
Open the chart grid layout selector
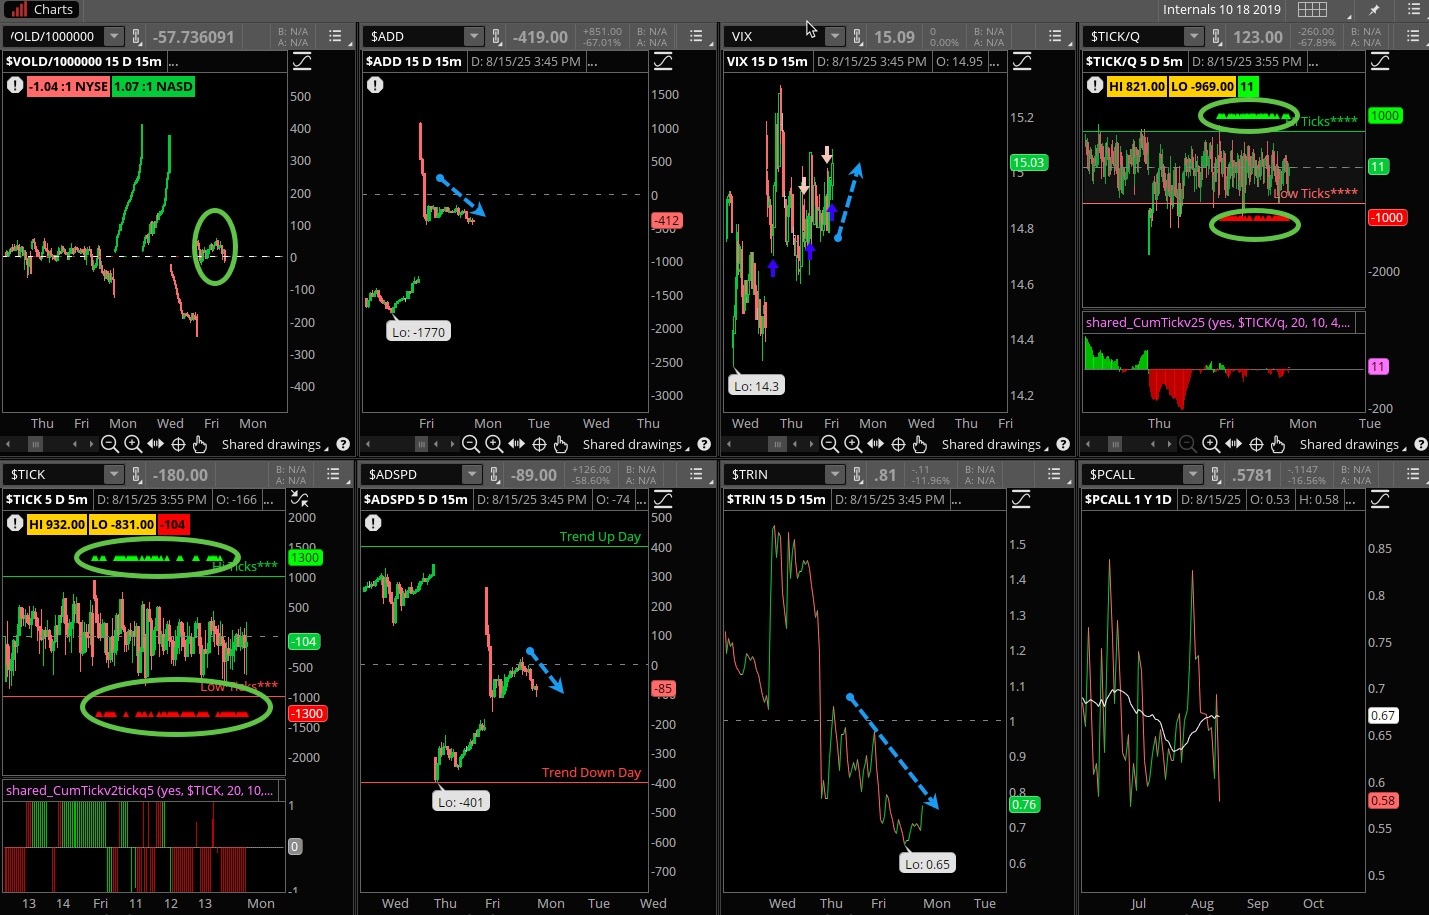tap(1312, 9)
